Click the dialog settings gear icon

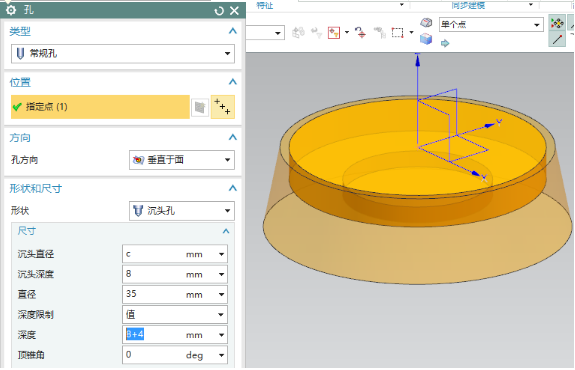click(11, 10)
